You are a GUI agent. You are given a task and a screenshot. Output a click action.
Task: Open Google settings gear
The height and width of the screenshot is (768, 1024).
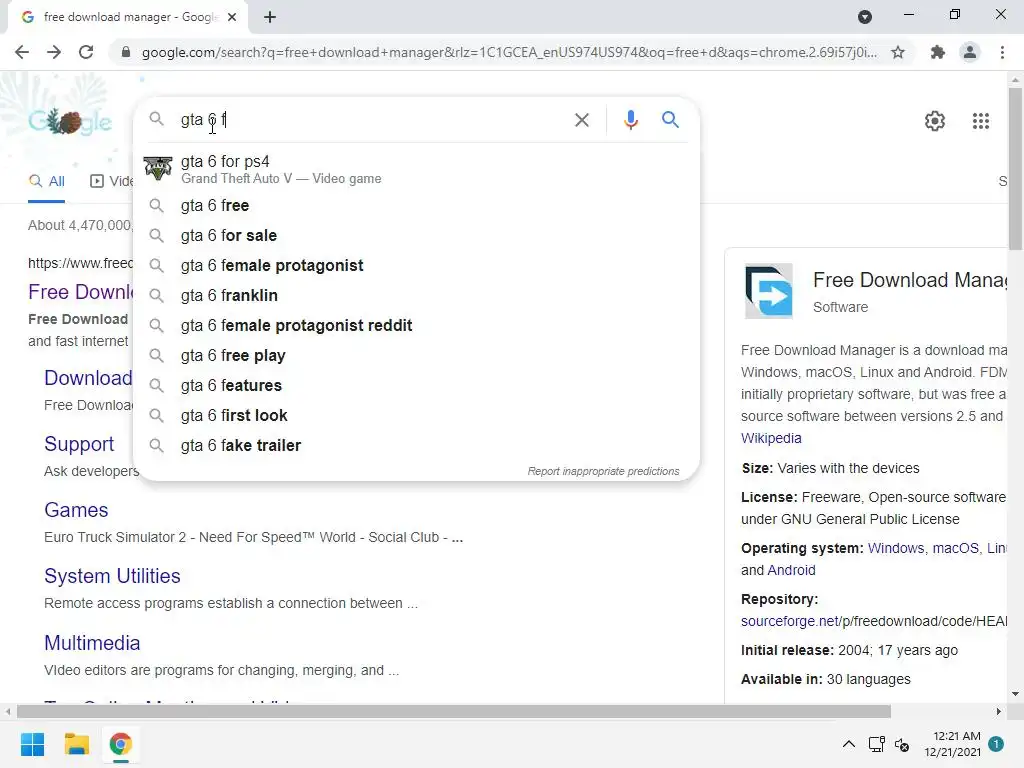[935, 121]
